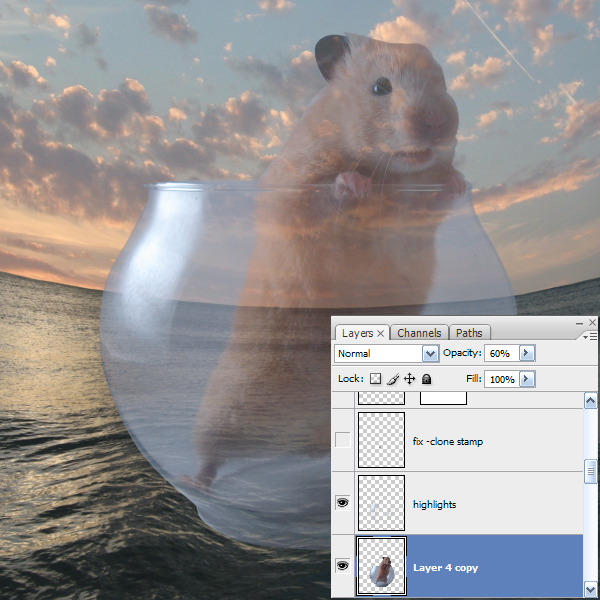Click the lock transparent pixels icon

(376, 380)
